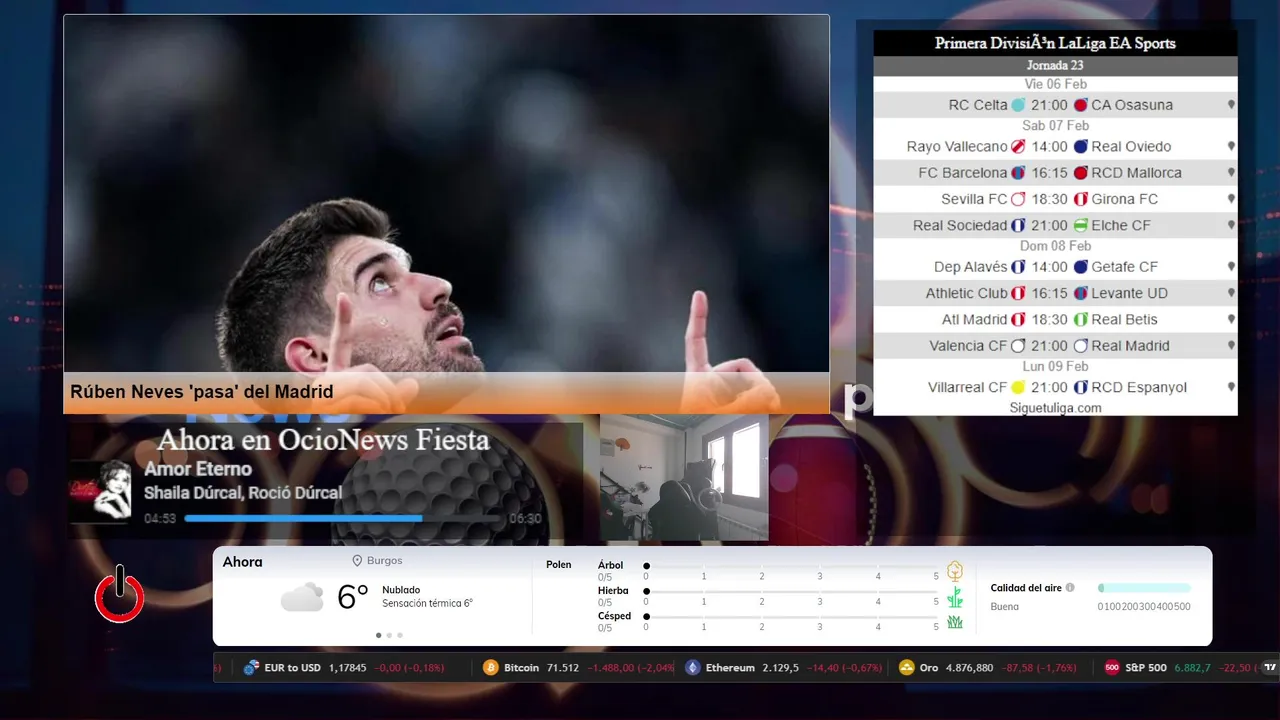The width and height of the screenshot is (1280, 720).
Task: Click the cloudy weather icon
Action: click(302, 597)
